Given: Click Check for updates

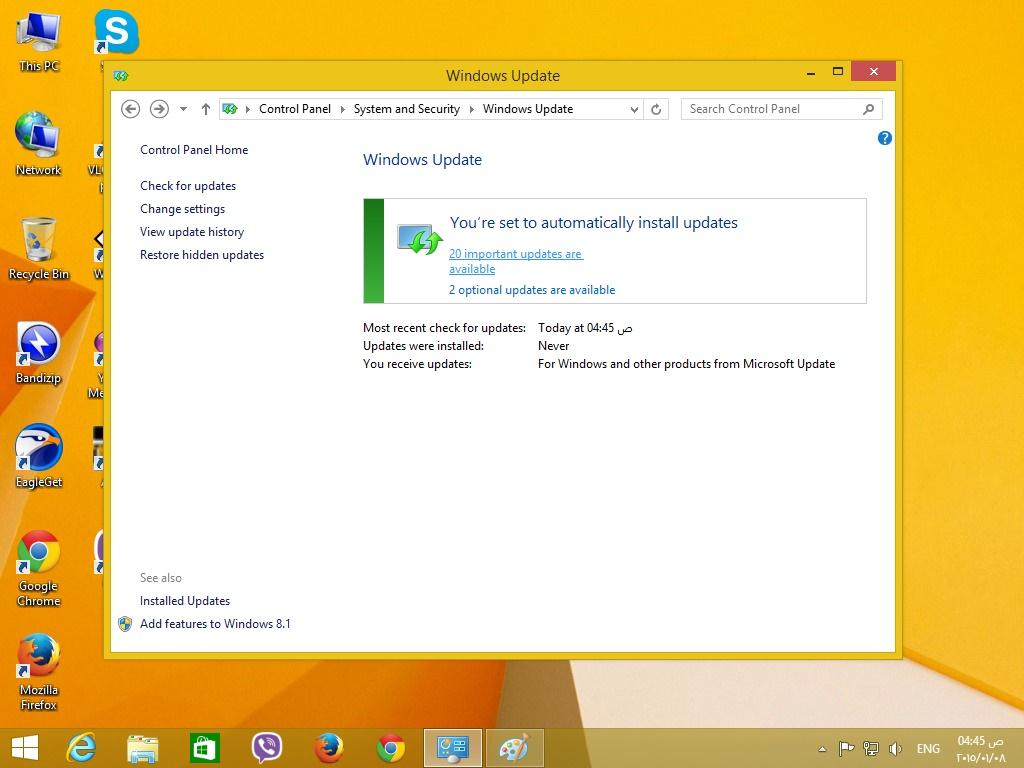Looking at the screenshot, I should pos(188,185).
